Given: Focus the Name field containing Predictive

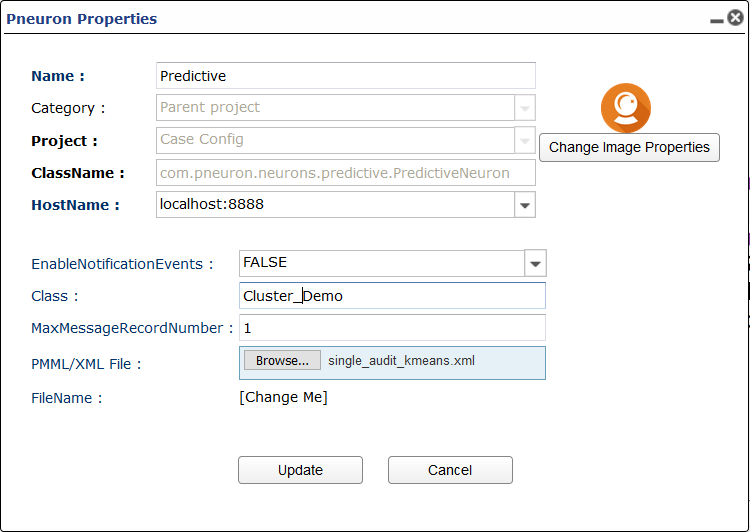Looking at the screenshot, I should pyautogui.click(x=345, y=76).
